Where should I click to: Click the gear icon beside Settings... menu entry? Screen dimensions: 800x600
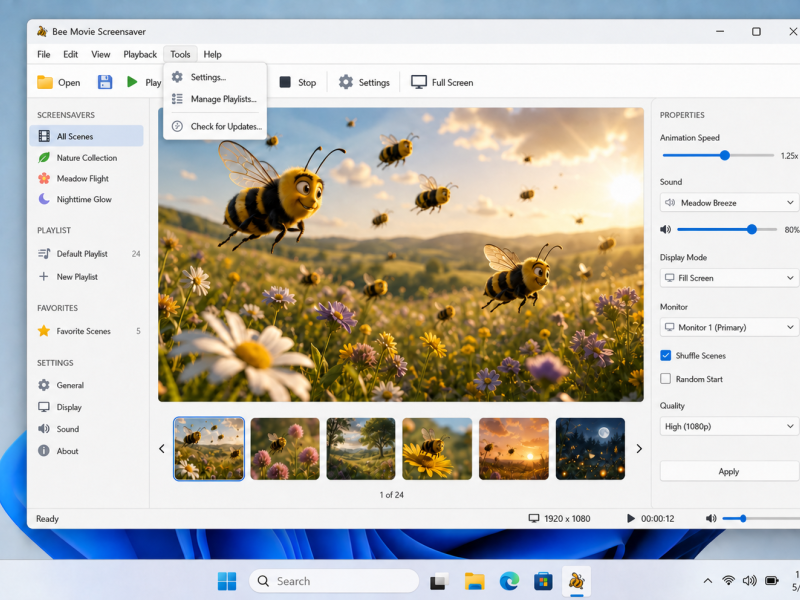tap(177, 77)
